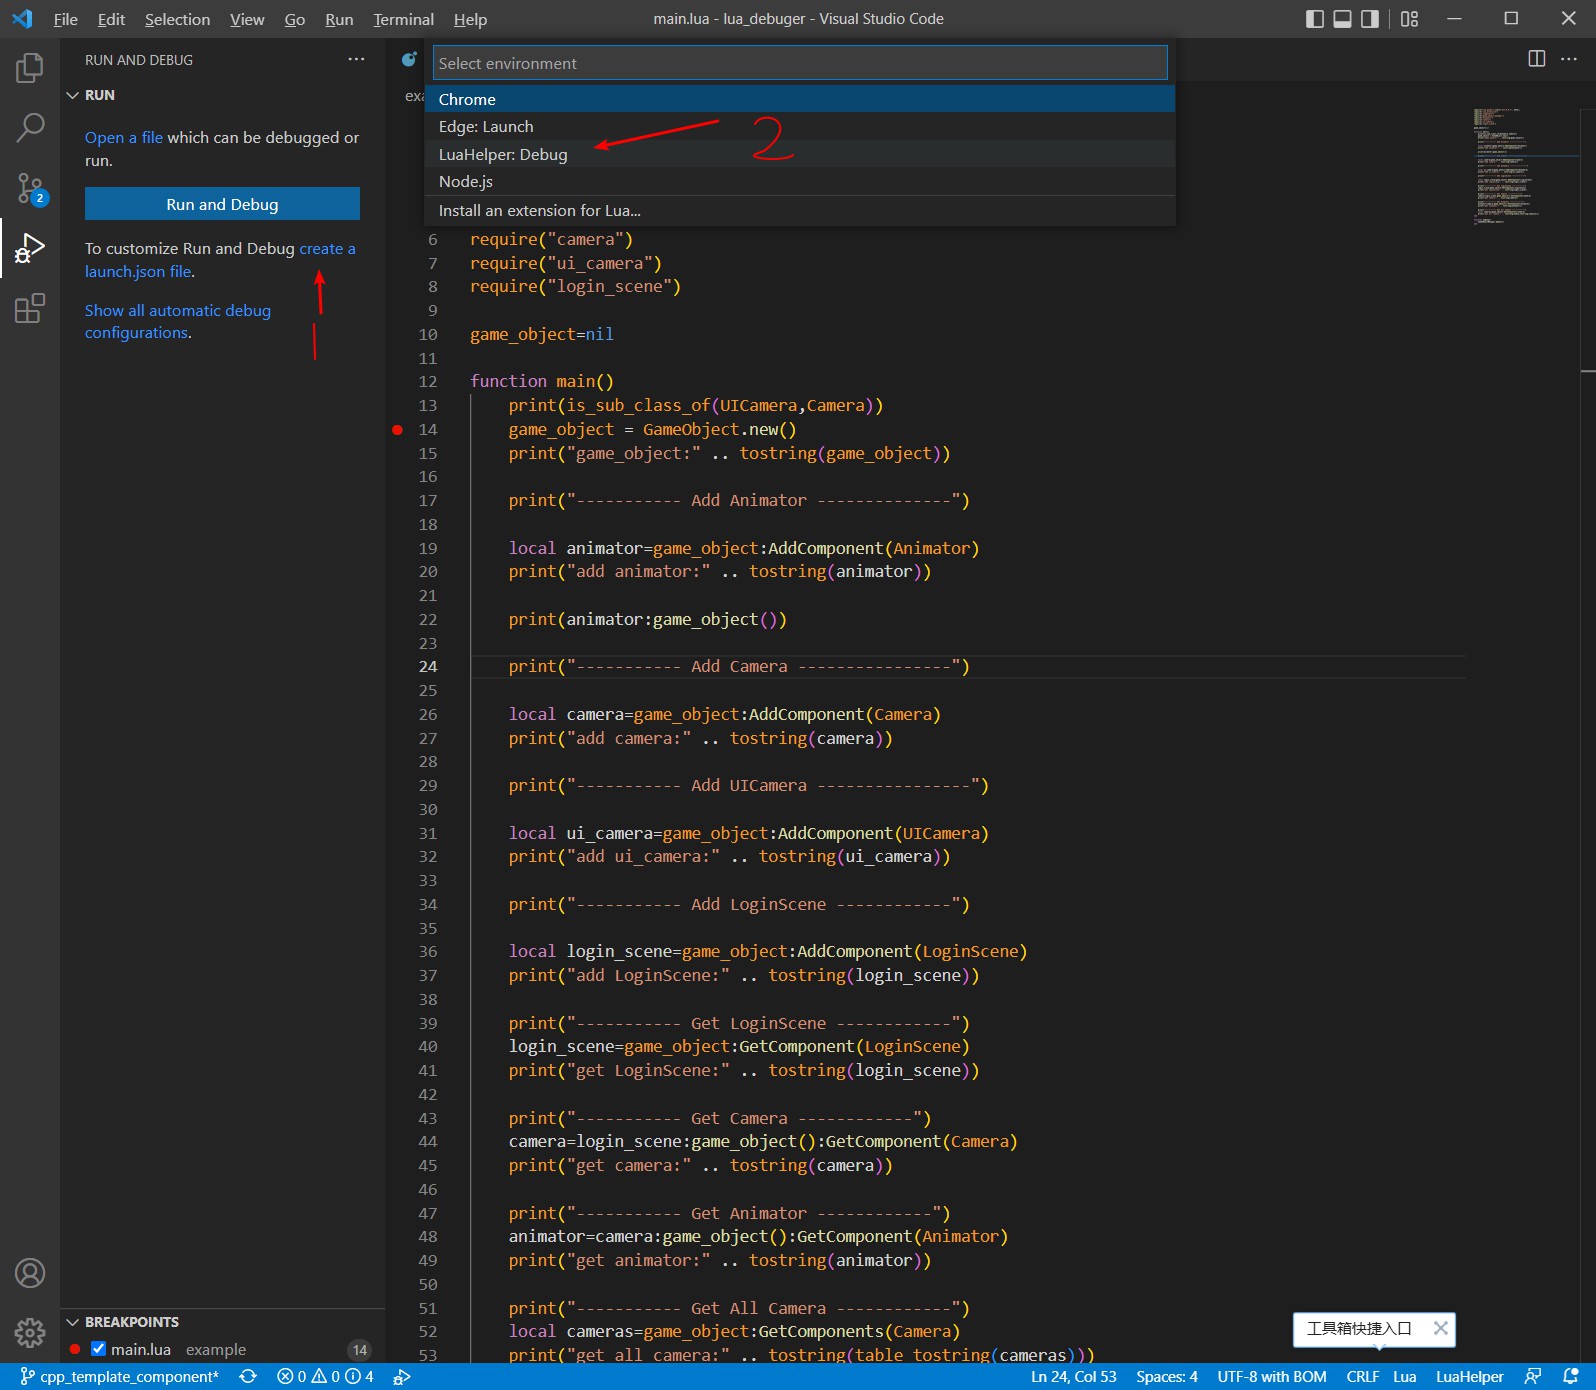
Task: Click Synchronize Changes icon in status bar
Action: 248,1377
